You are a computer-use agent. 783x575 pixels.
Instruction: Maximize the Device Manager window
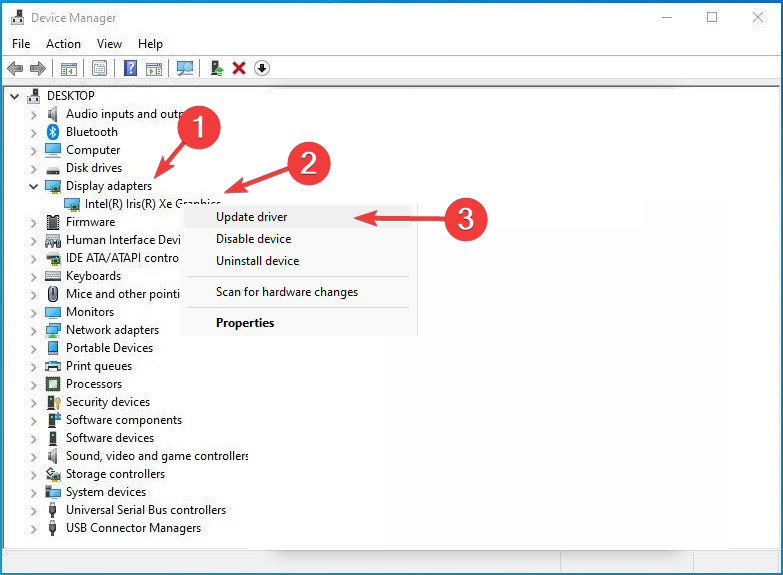click(712, 17)
